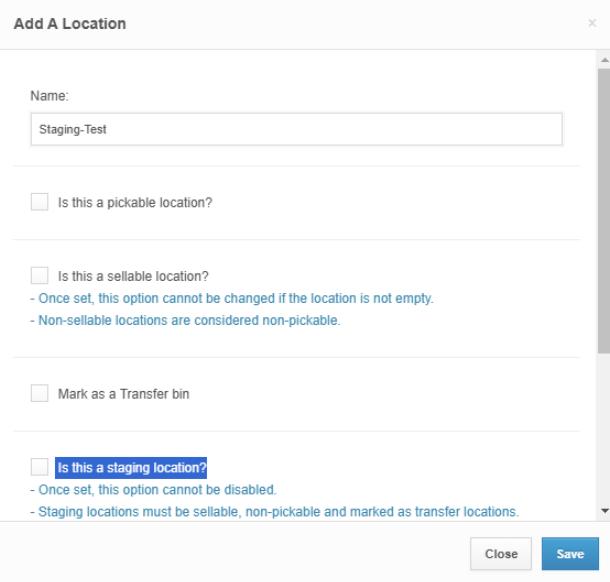Click the vertical scrollbar thumb

point(603,210)
